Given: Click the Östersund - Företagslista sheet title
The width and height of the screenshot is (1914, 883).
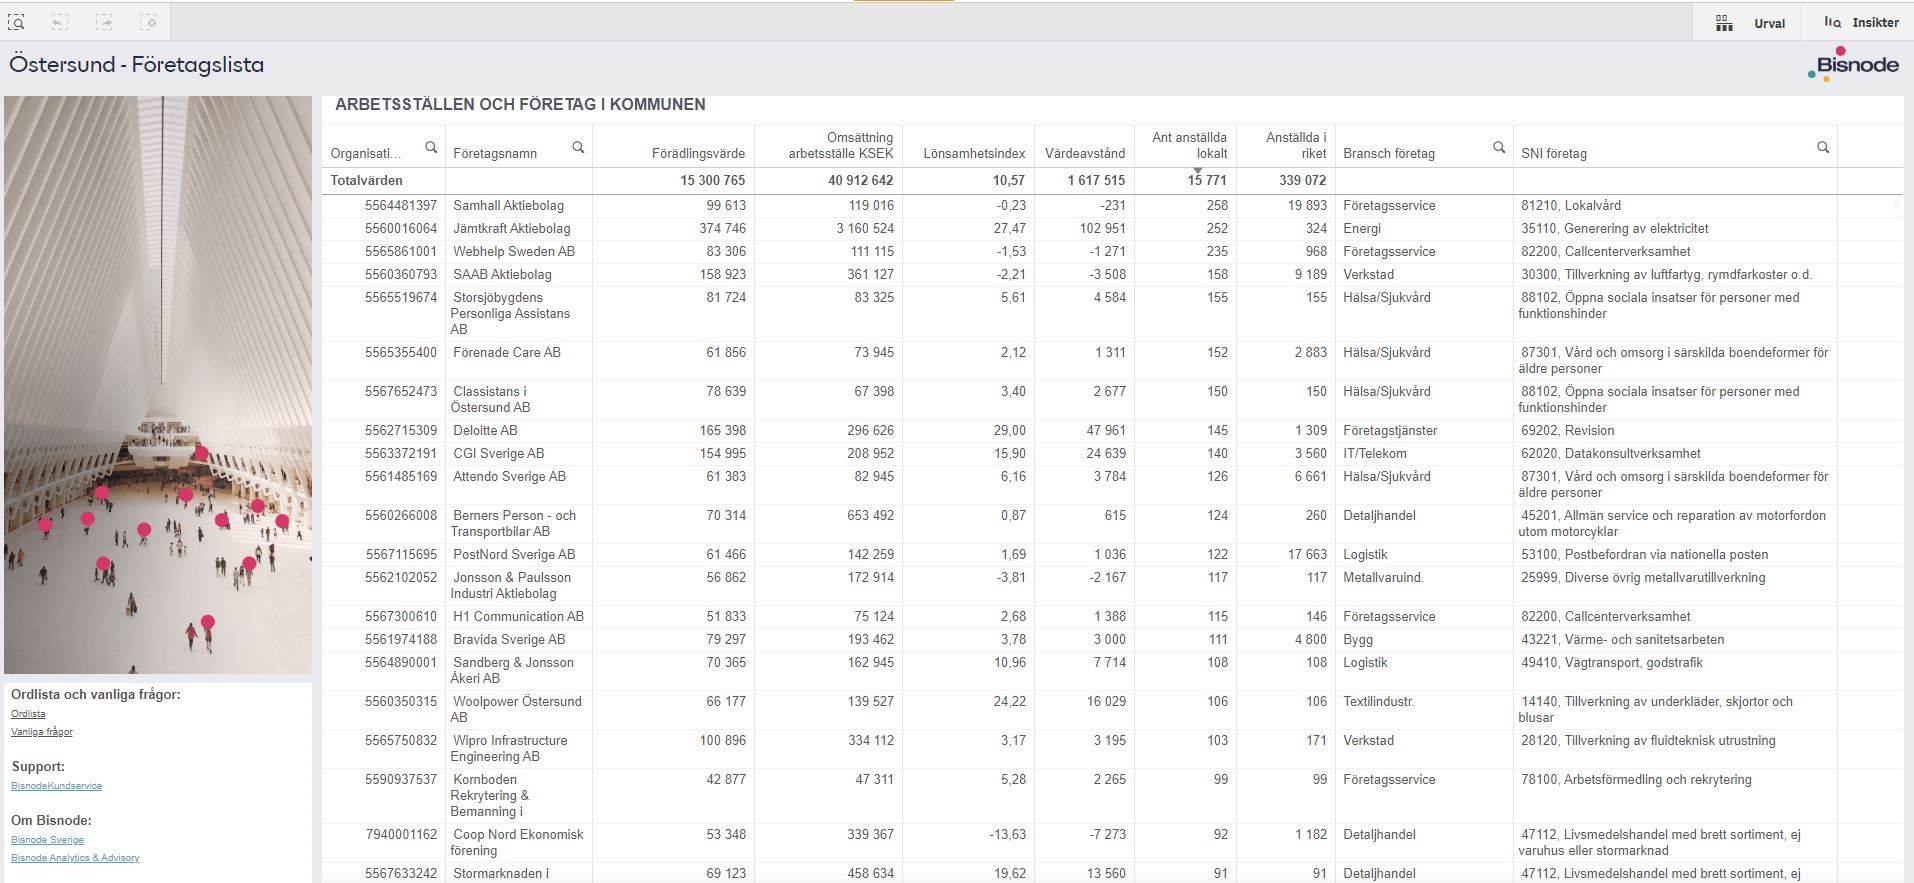Looking at the screenshot, I should point(137,65).
